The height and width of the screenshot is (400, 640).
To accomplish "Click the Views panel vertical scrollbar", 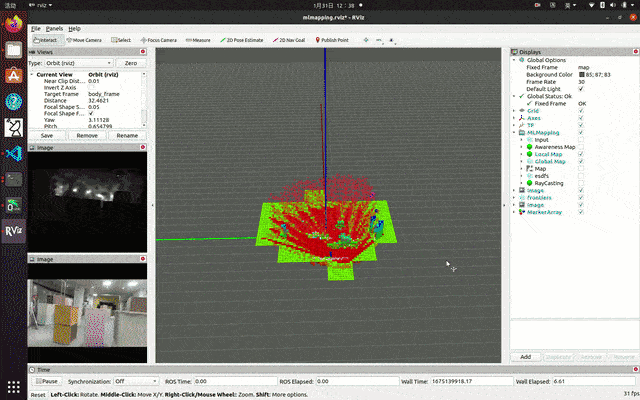I will pos(144,100).
